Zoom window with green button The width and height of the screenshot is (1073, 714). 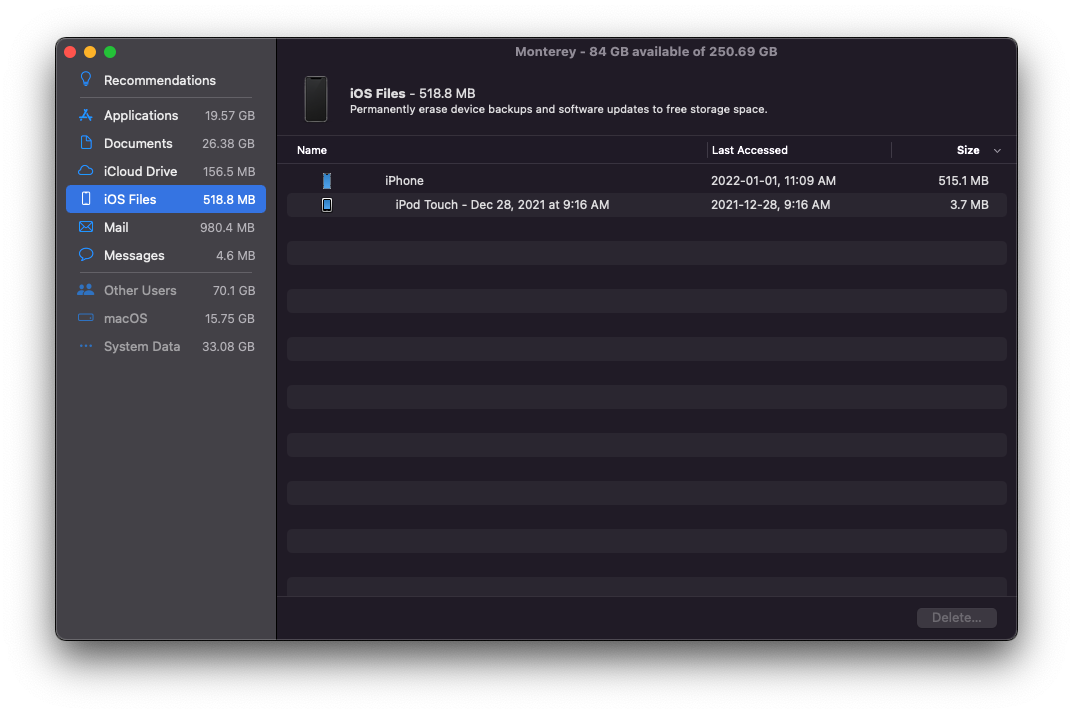click(109, 52)
